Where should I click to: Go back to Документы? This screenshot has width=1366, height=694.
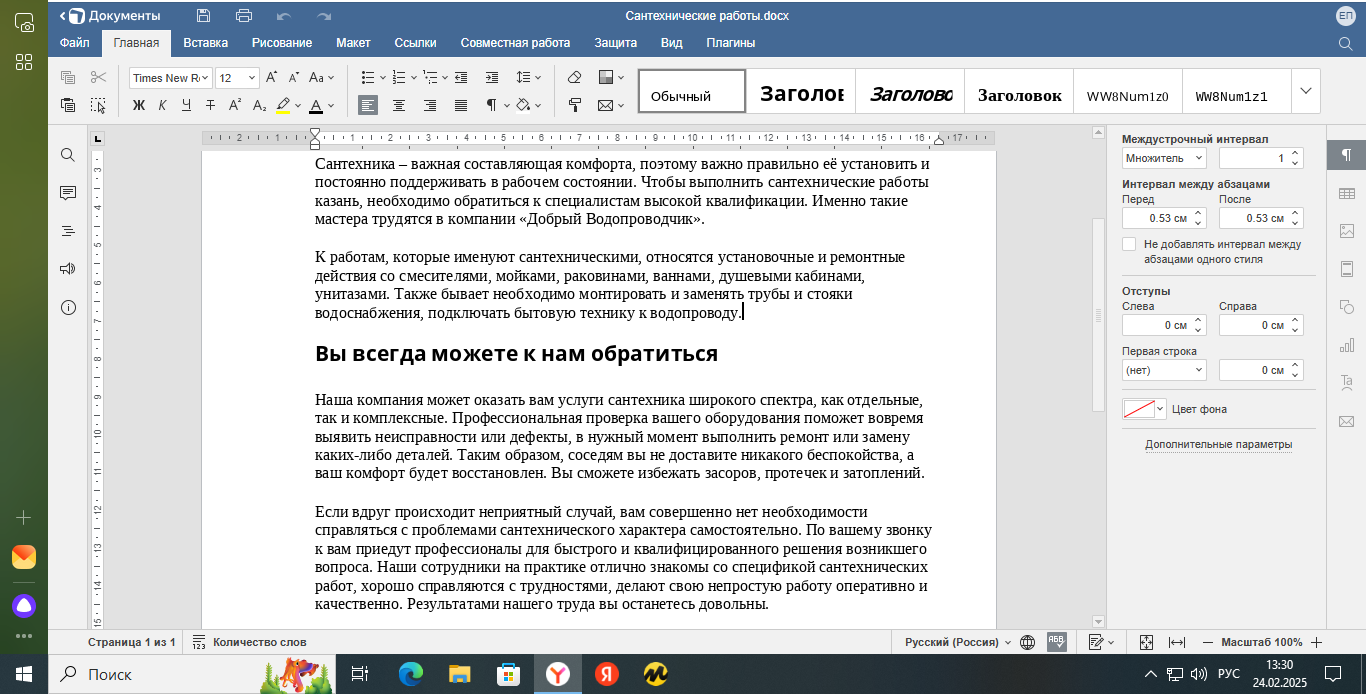(110, 15)
